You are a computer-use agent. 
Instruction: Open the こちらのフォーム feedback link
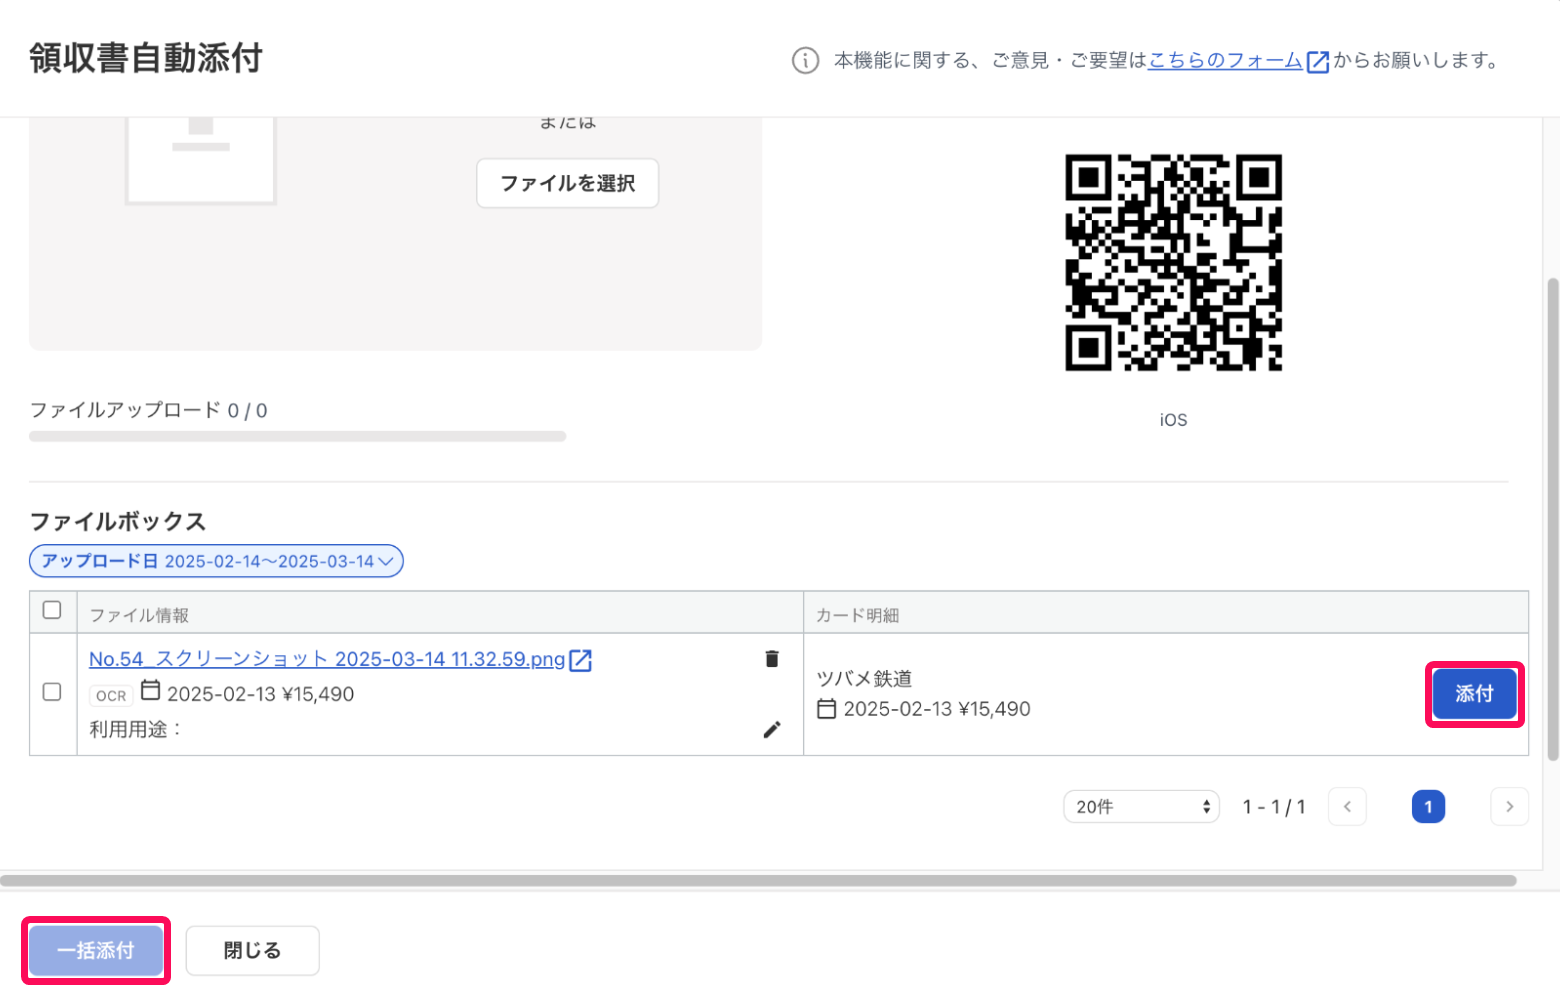(1225, 61)
